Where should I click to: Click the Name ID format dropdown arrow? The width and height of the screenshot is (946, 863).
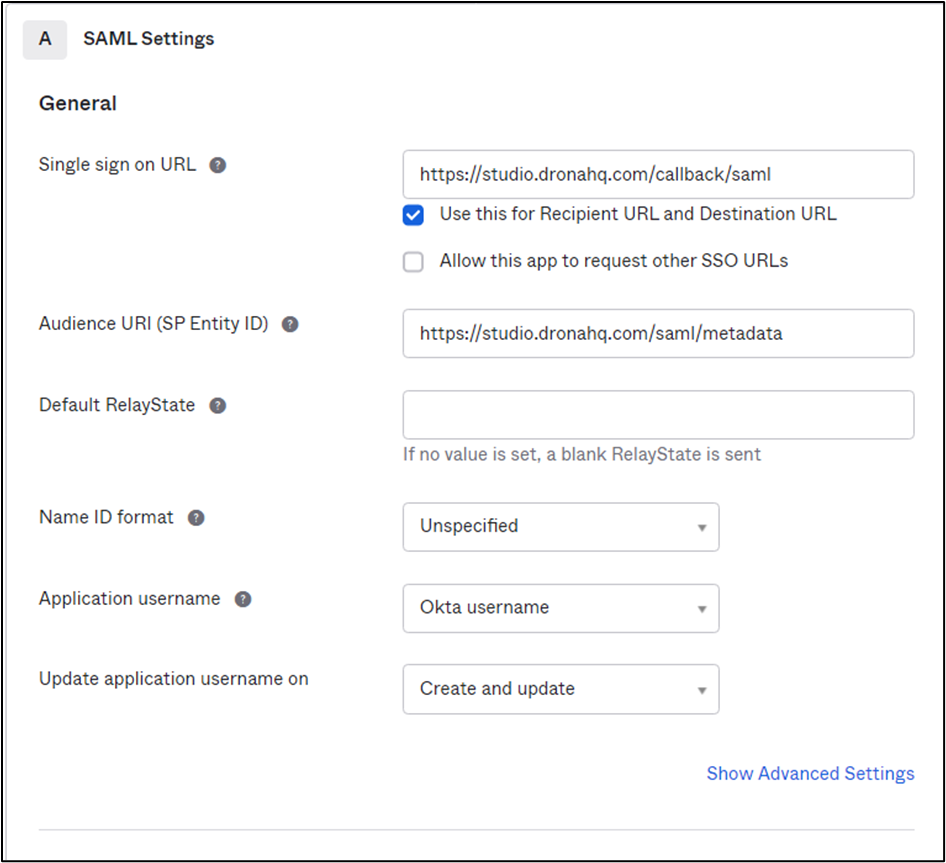(x=702, y=528)
